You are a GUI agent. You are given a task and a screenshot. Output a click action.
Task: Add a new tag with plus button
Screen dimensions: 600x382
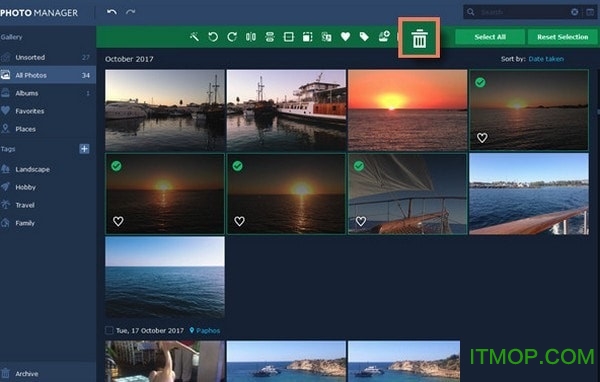tap(84, 149)
